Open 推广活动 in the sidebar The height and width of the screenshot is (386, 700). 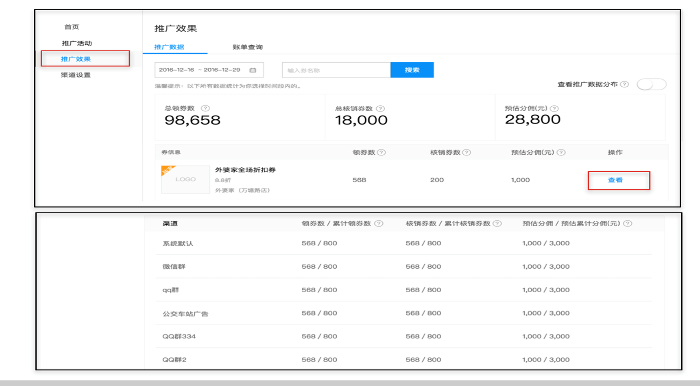(77, 43)
